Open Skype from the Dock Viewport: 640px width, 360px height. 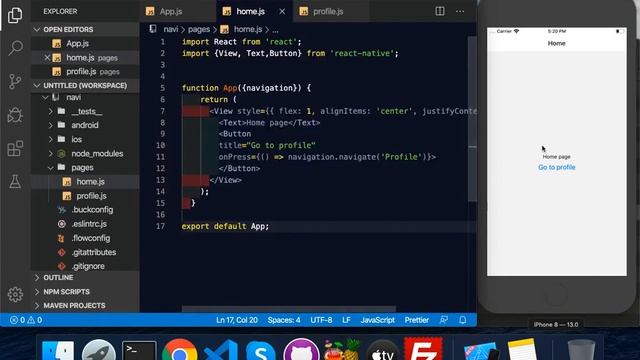tap(261, 350)
